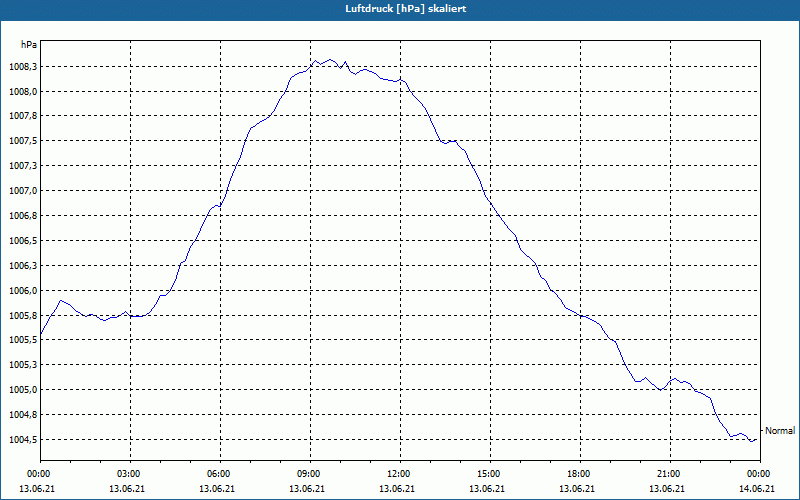Click the 1005,5 pressure label
800x500 pixels.
click(23, 340)
